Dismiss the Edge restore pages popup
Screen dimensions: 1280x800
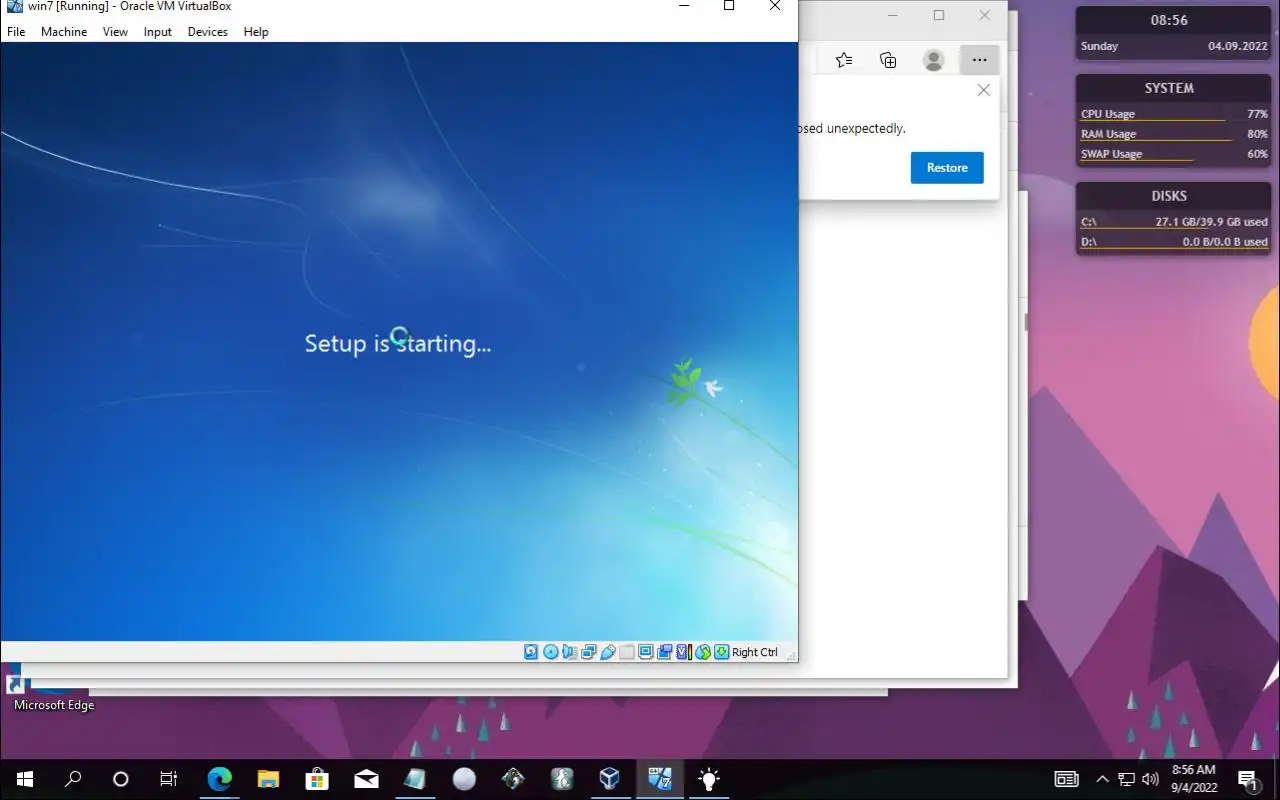coord(984,90)
